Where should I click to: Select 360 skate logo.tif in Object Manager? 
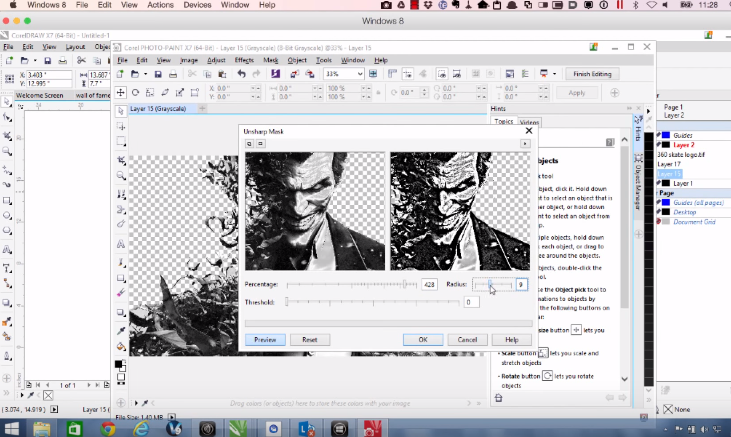tap(681, 154)
